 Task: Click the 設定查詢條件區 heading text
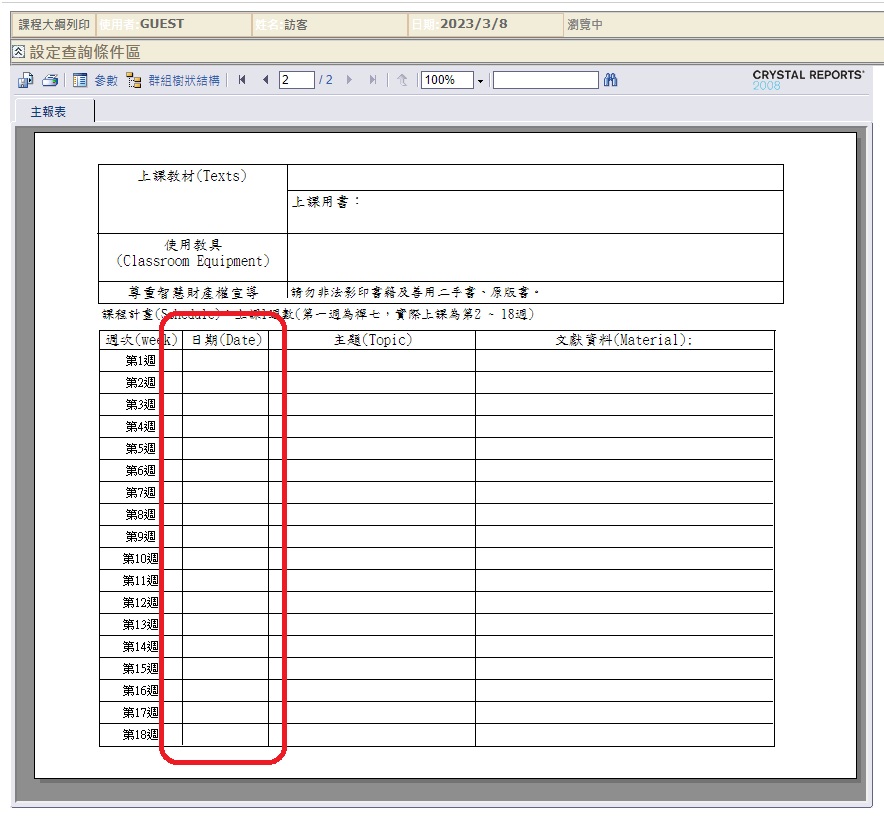pos(85,52)
